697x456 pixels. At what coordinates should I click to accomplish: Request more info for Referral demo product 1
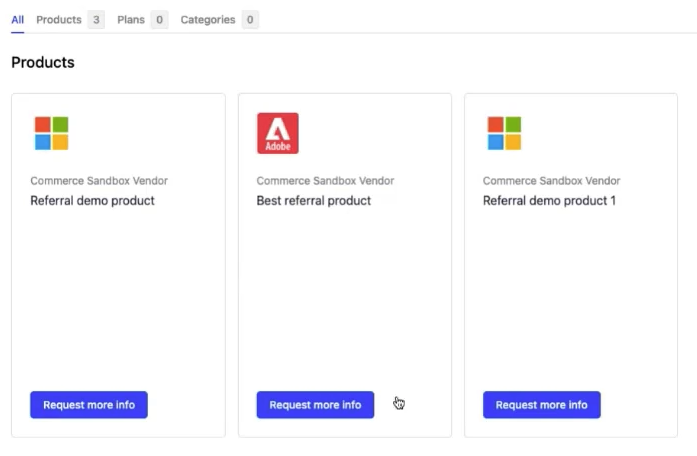[541, 405]
